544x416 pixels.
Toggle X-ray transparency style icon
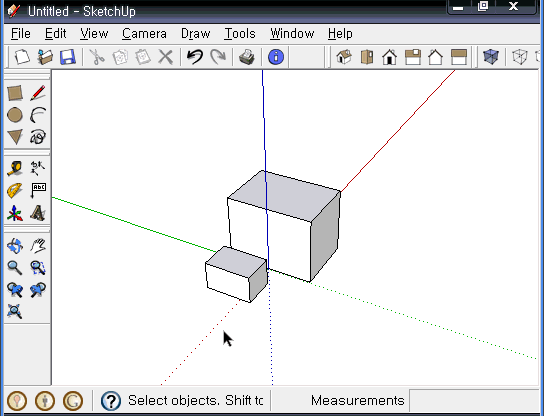tap(491, 57)
